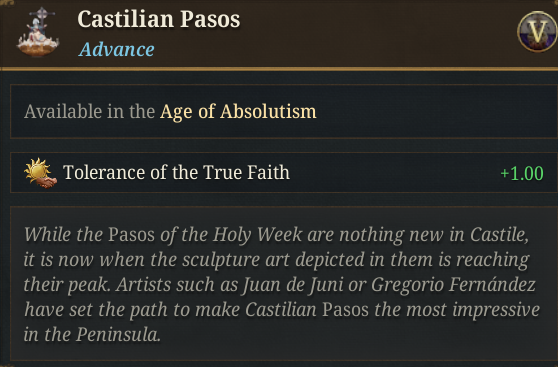Click the Age V roman numeral badge
Viewport: 558px width, 367px height.
(537, 32)
